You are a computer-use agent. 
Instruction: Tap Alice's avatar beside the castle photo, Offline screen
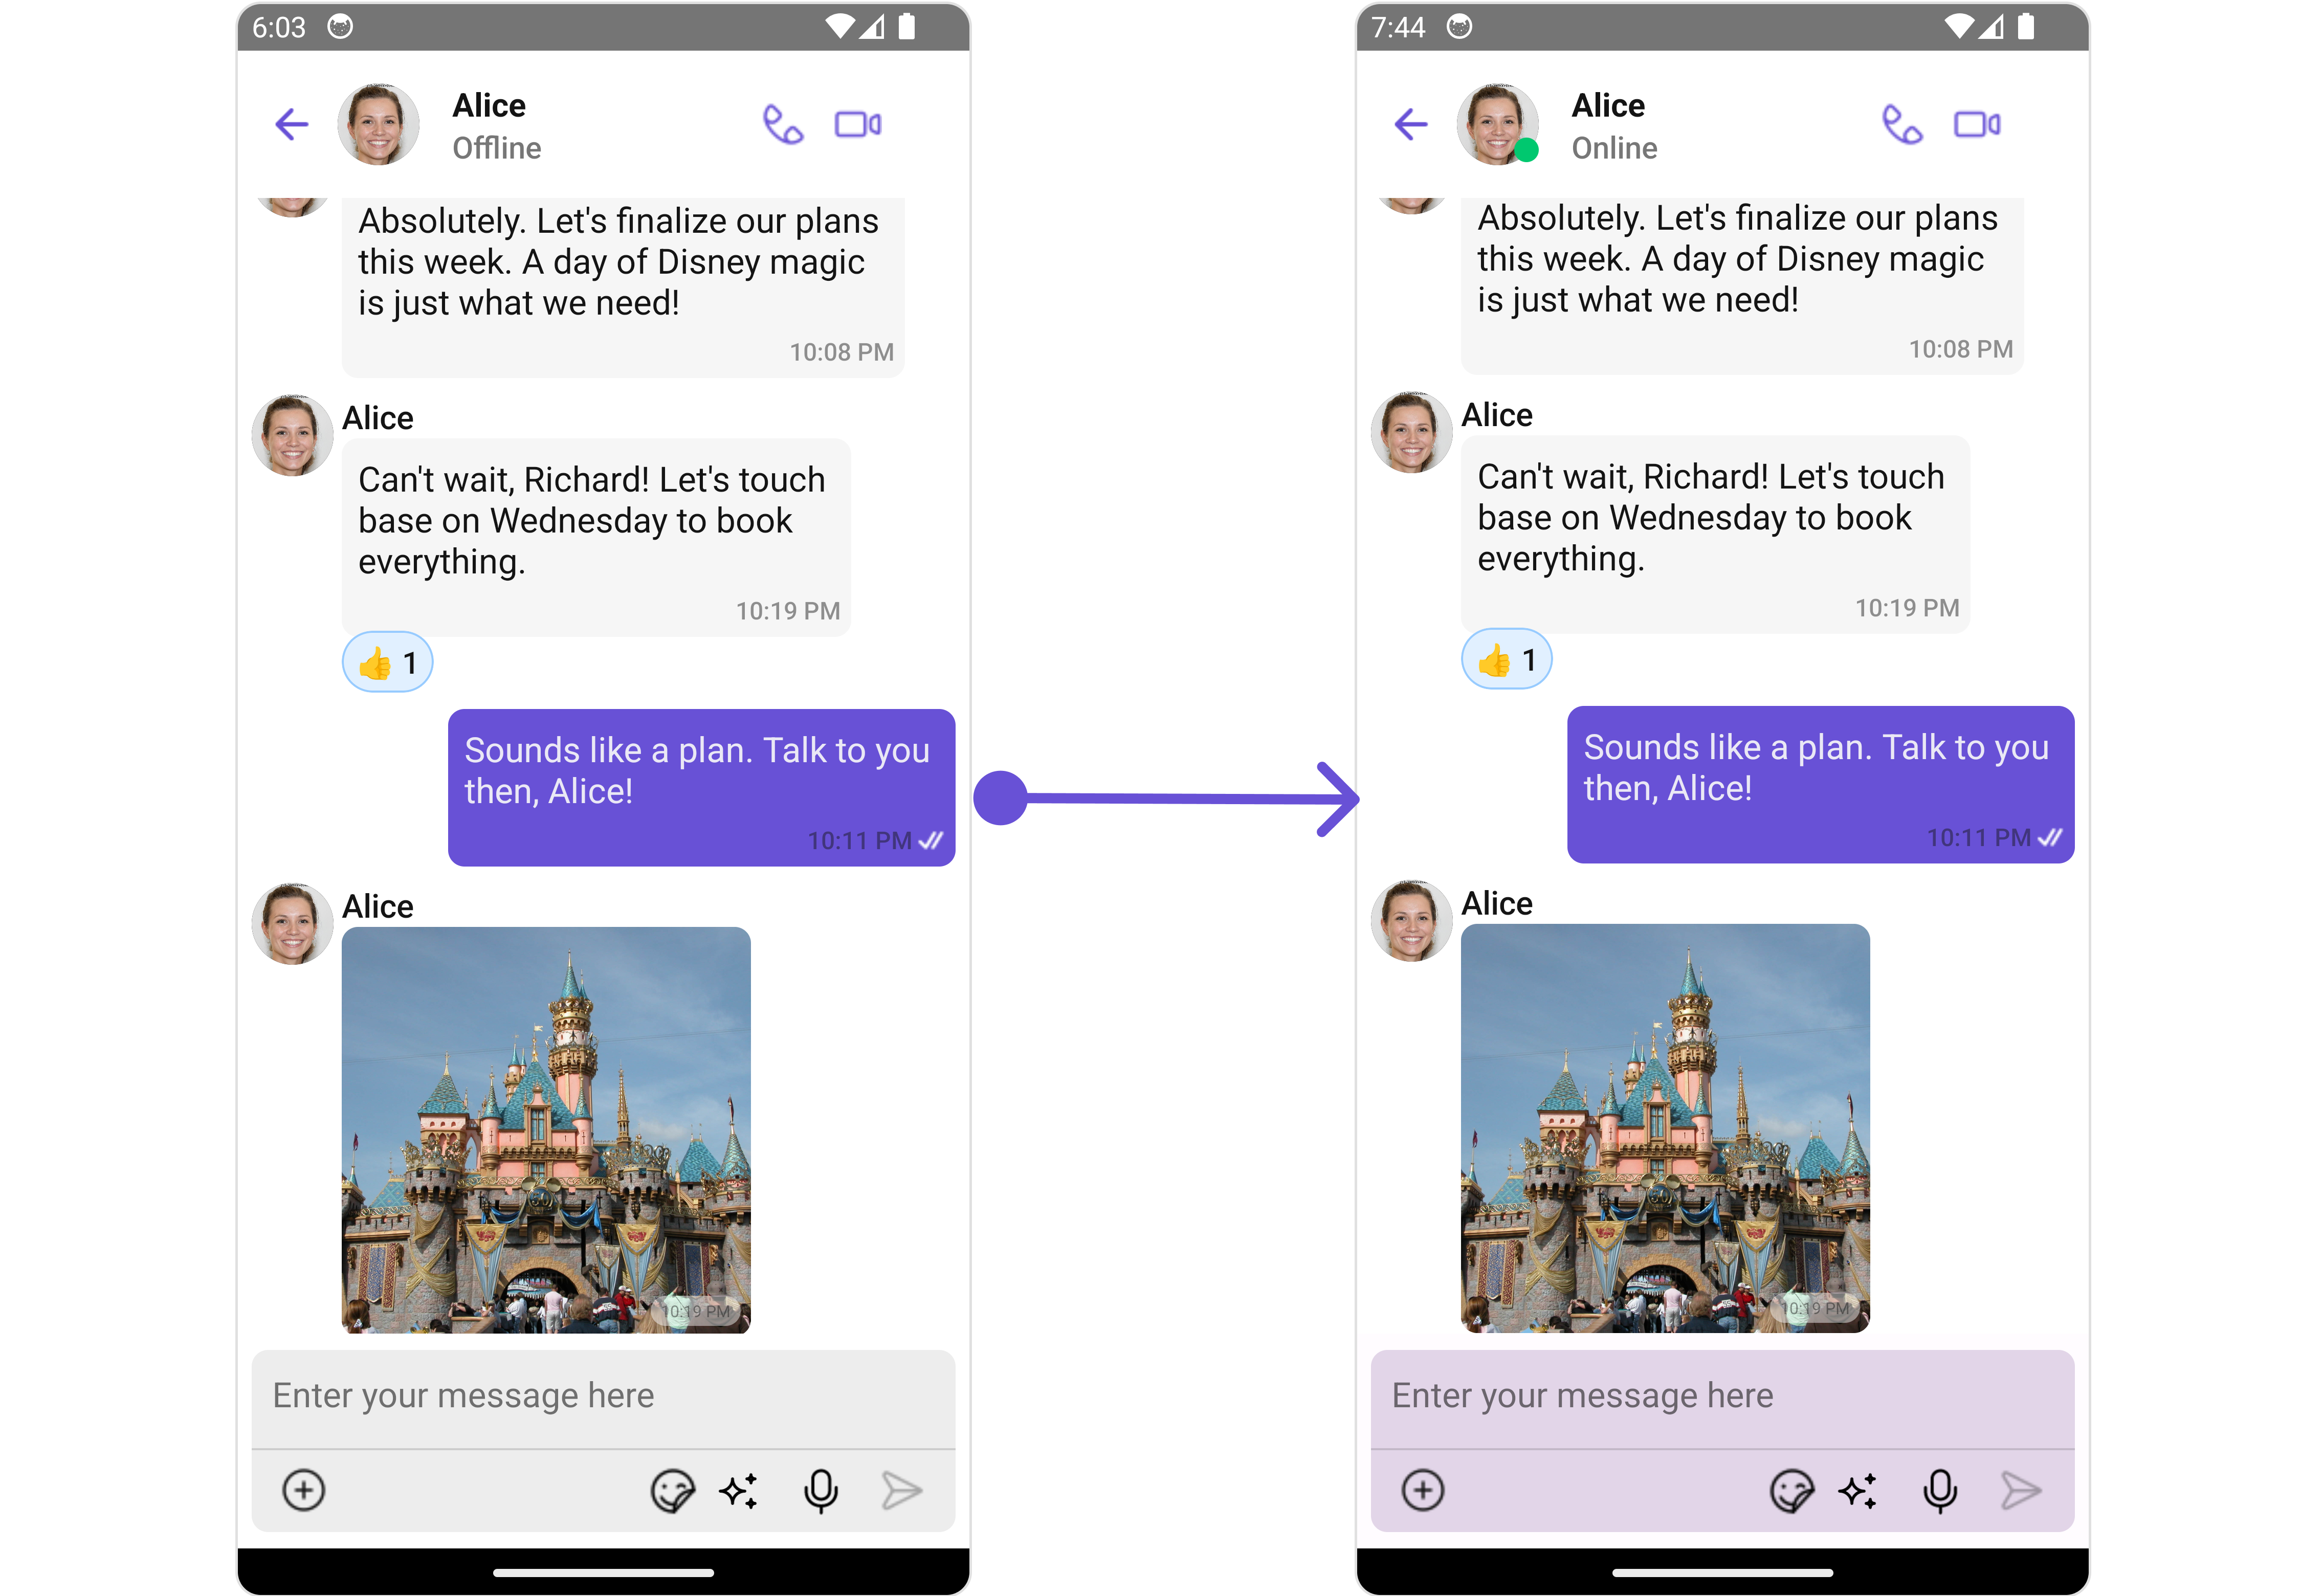(292, 924)
